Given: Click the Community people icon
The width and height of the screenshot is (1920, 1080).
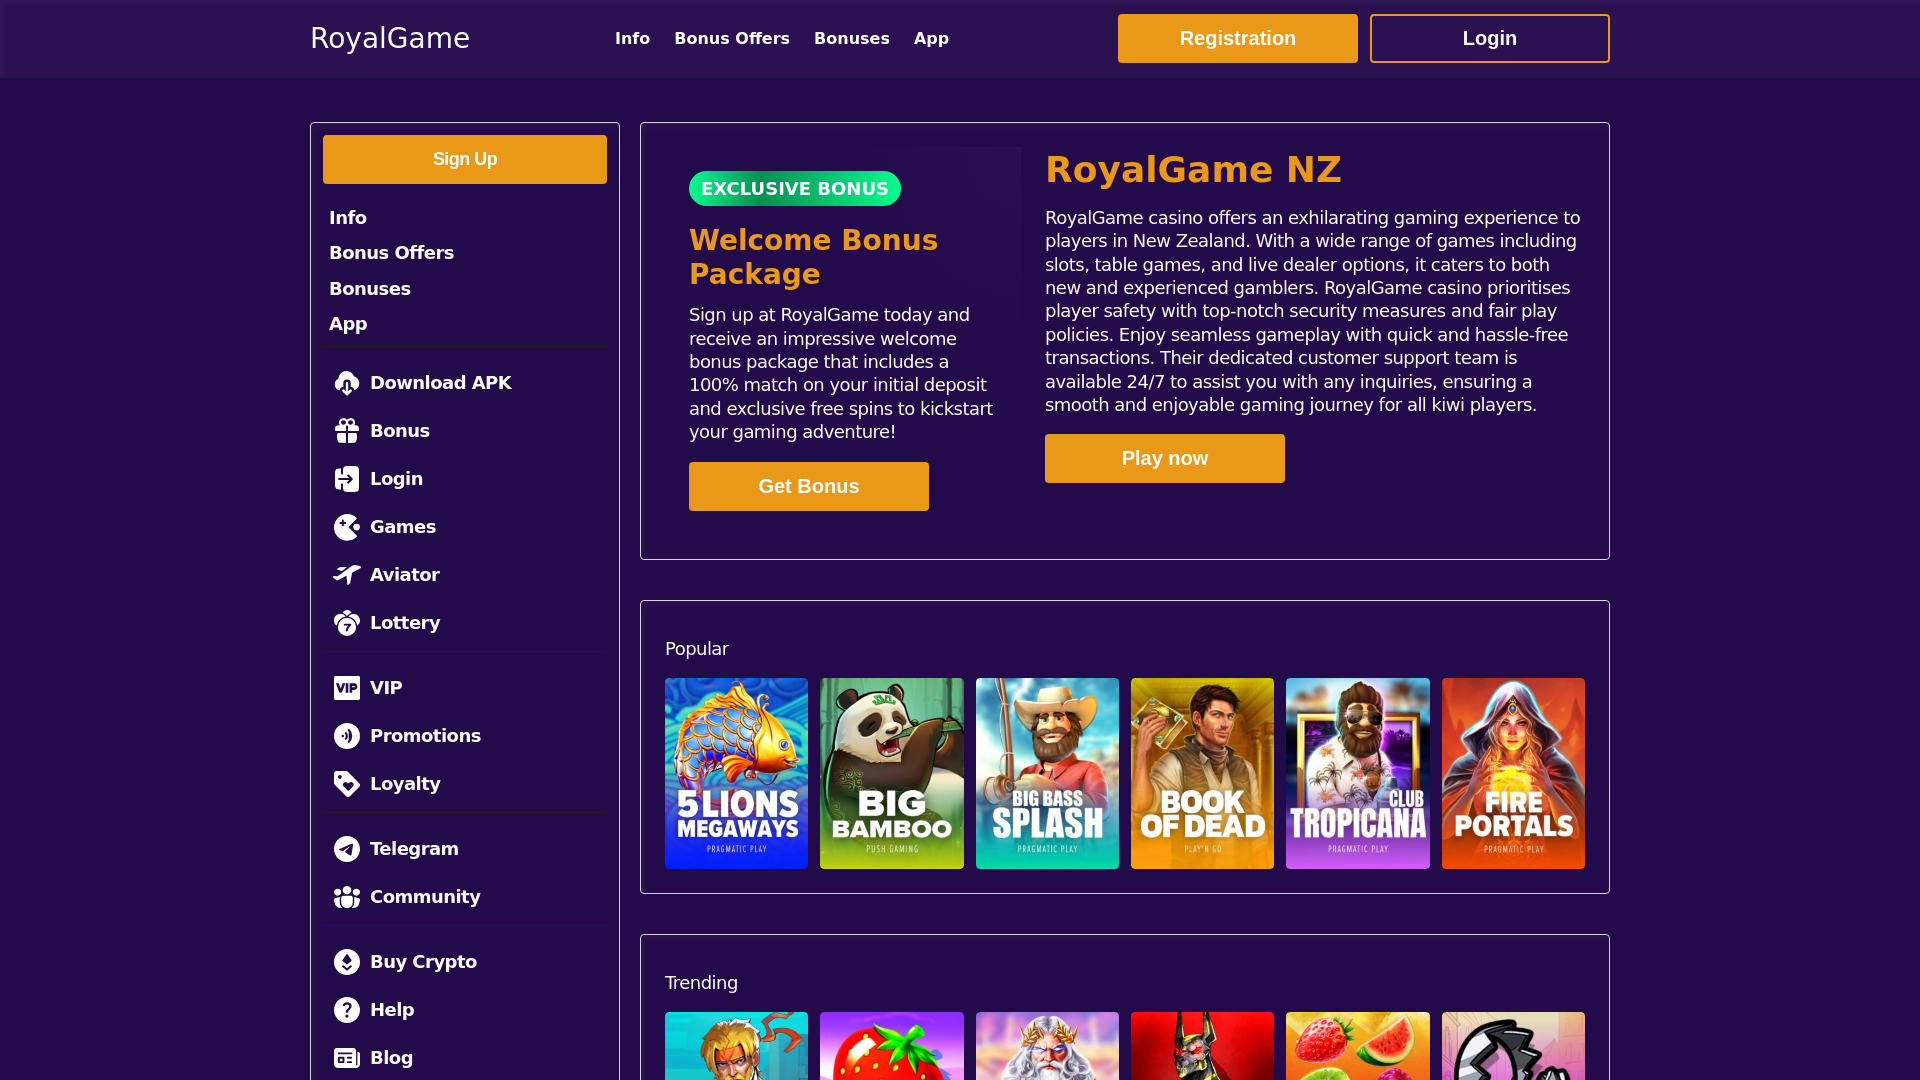Looking at the screenshot, I should point(347,897).
